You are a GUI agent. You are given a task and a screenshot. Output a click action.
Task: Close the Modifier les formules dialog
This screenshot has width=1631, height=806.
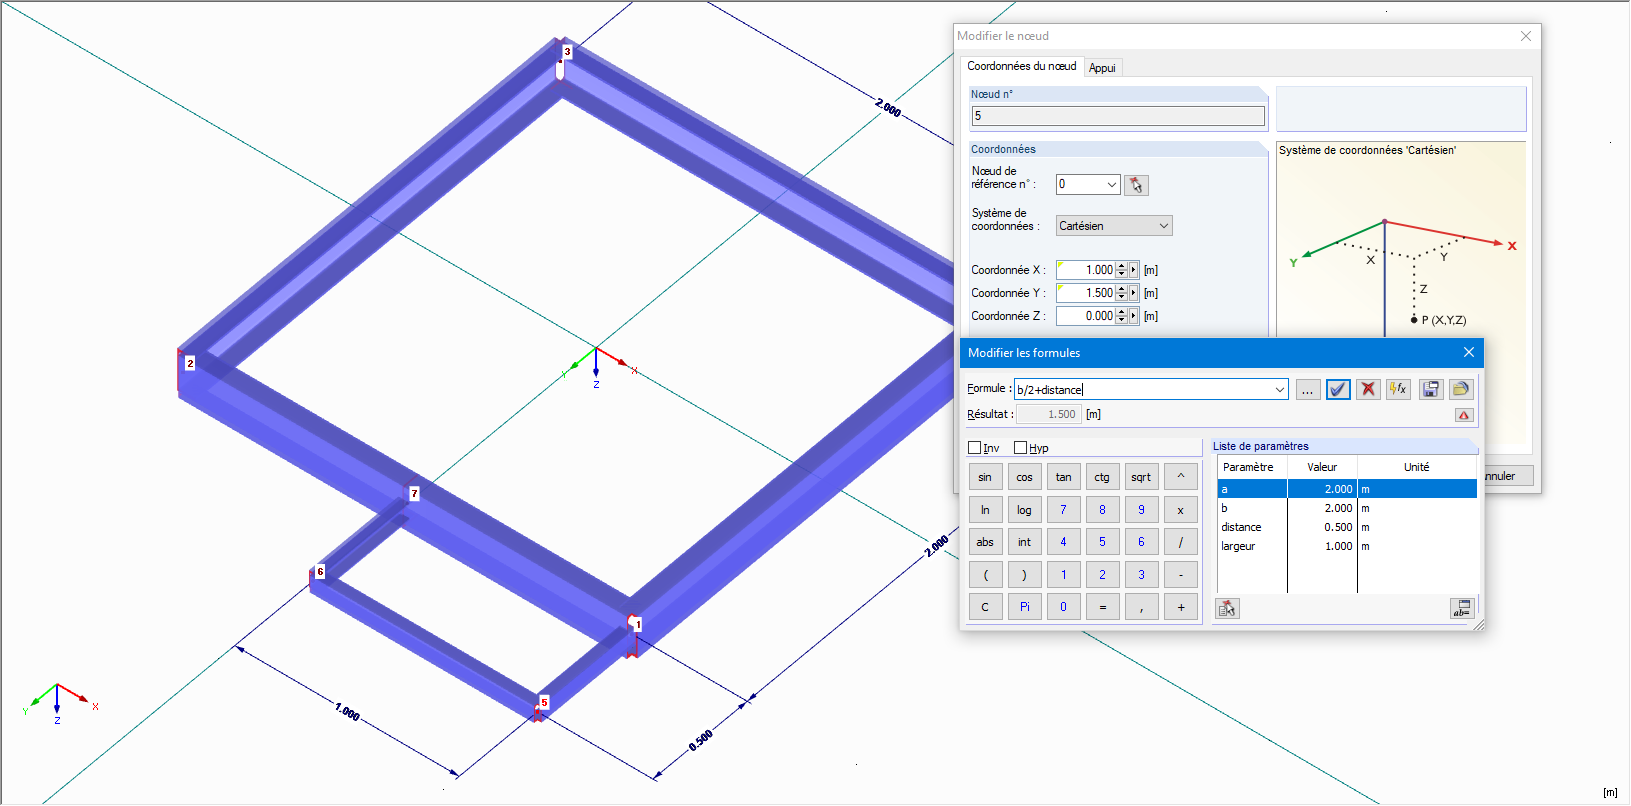tap(1469, 352)
